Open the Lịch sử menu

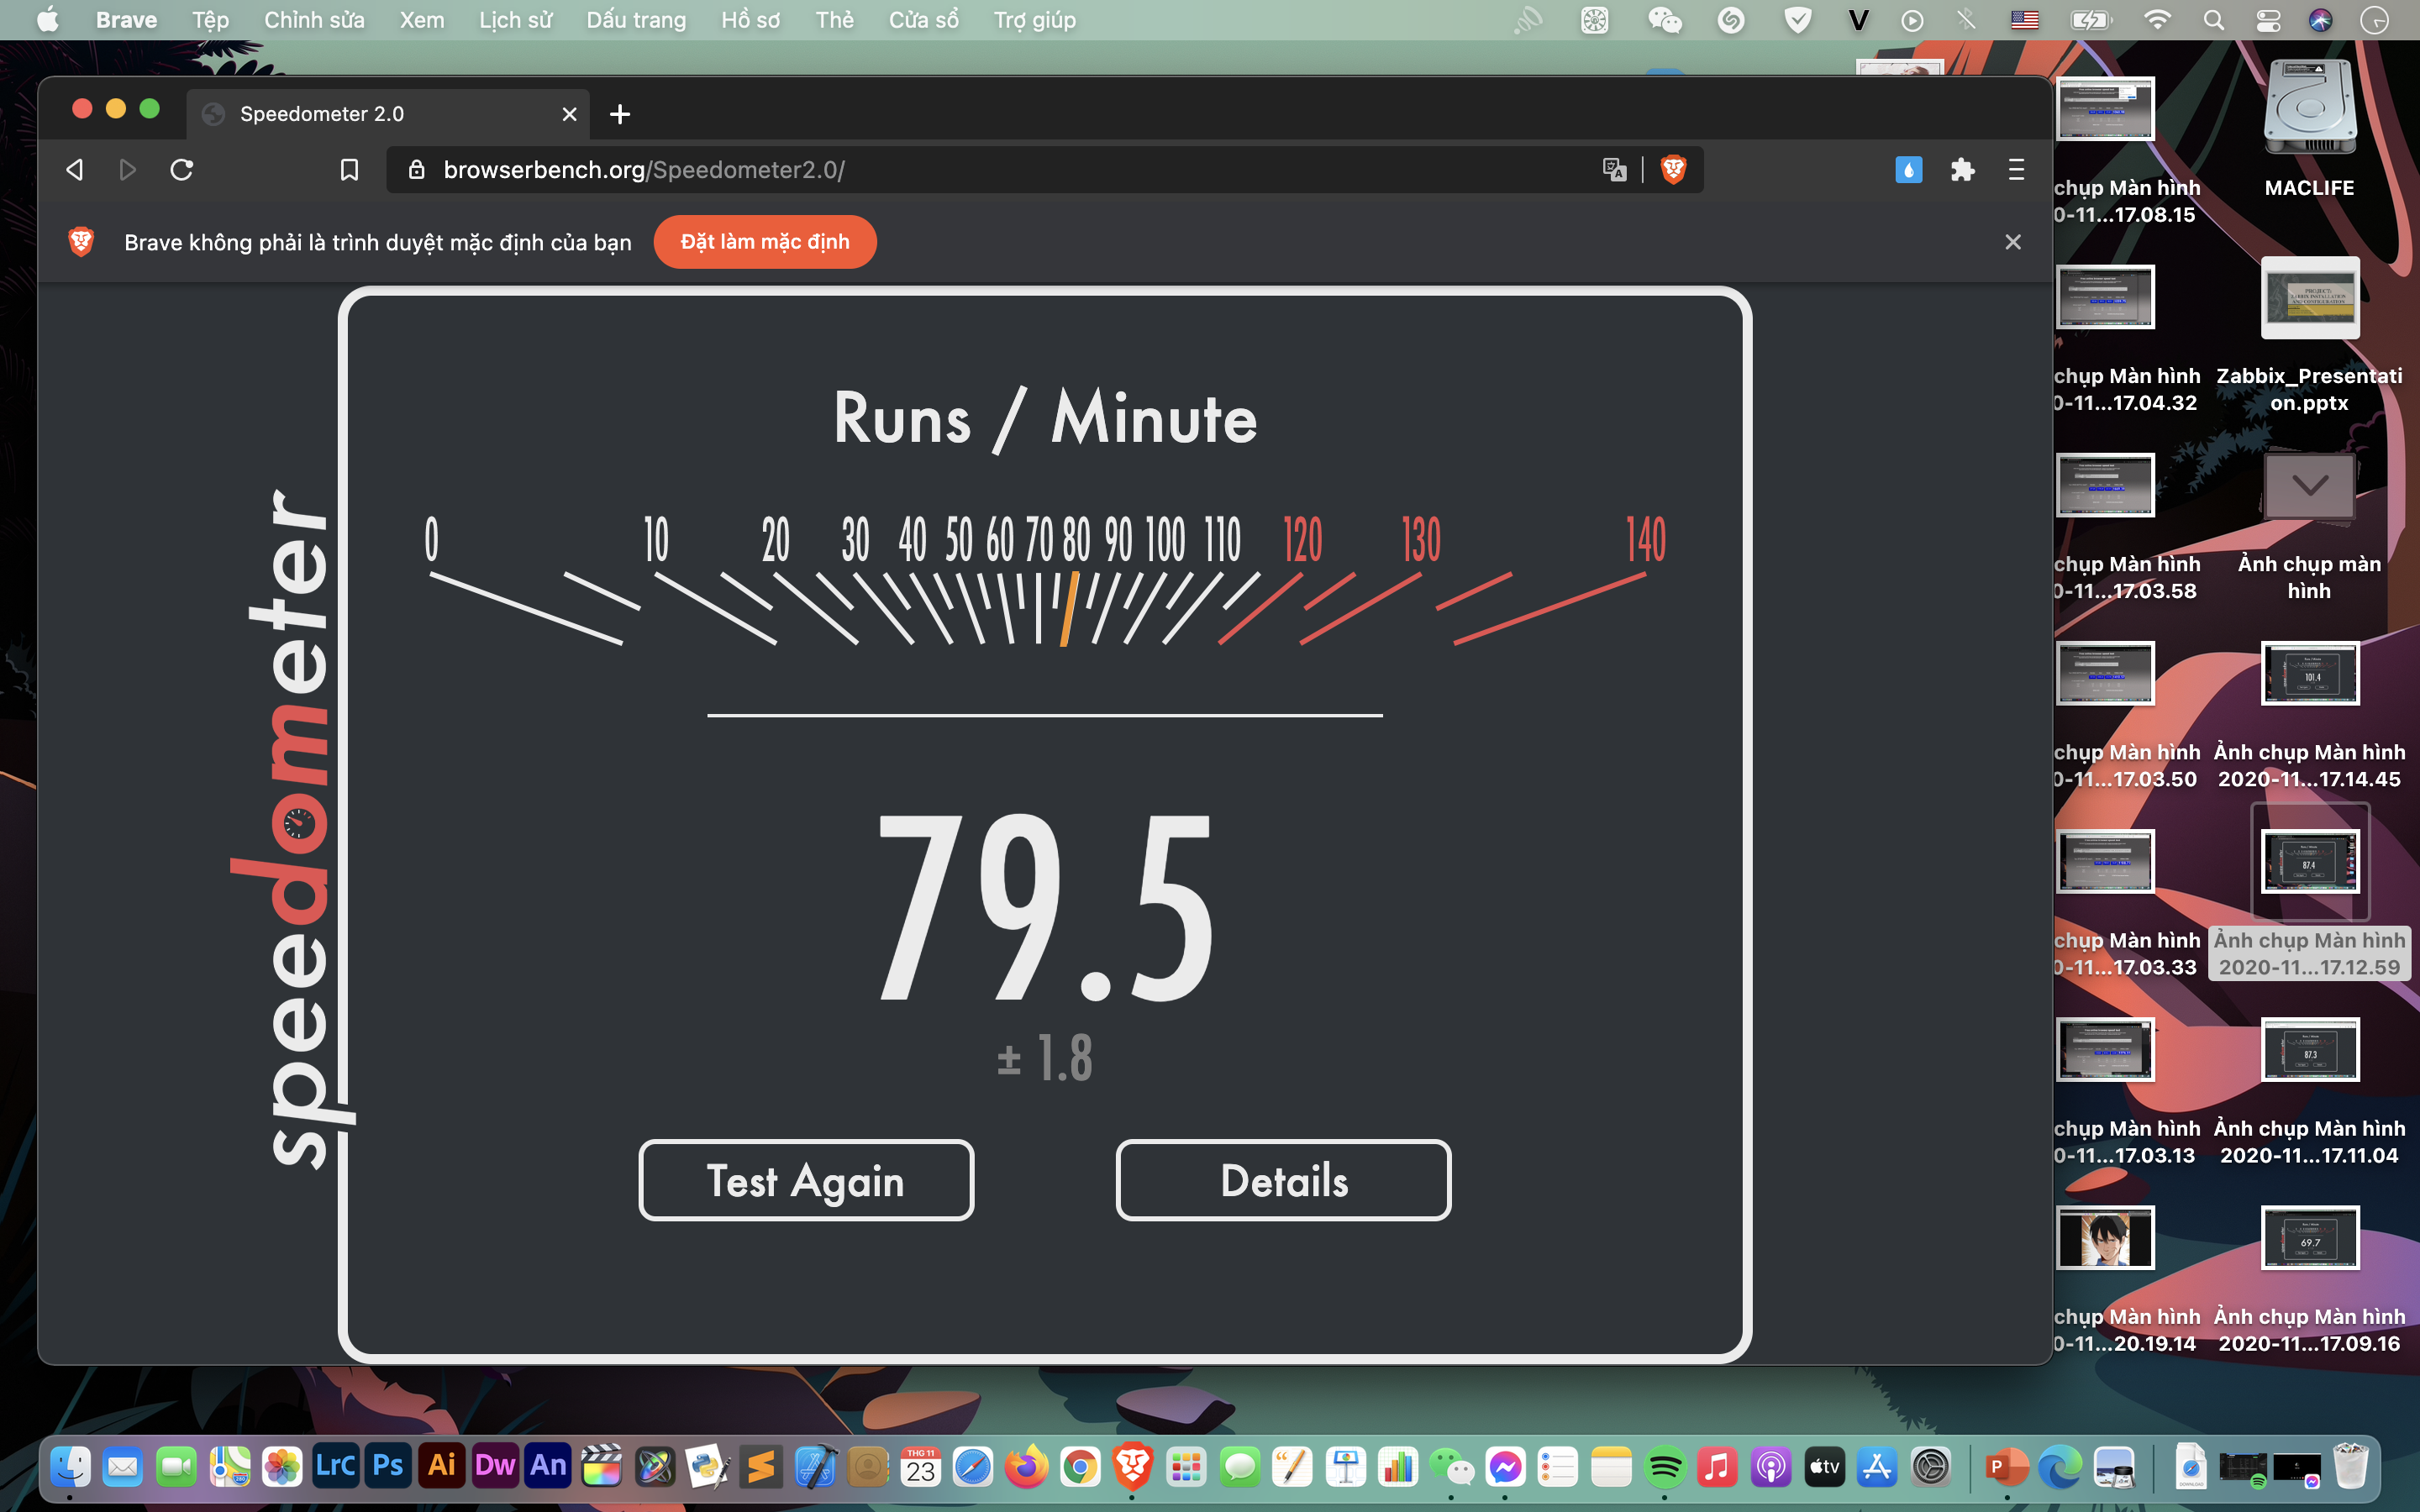coord(514,20)
